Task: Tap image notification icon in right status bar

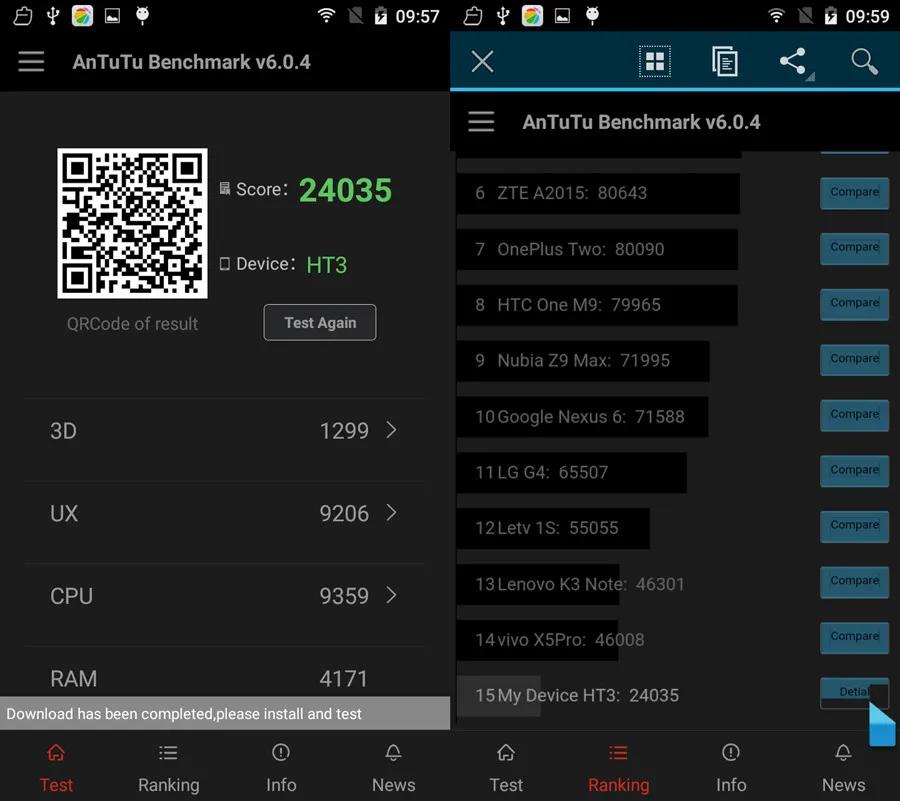Action: pos(562,15)
